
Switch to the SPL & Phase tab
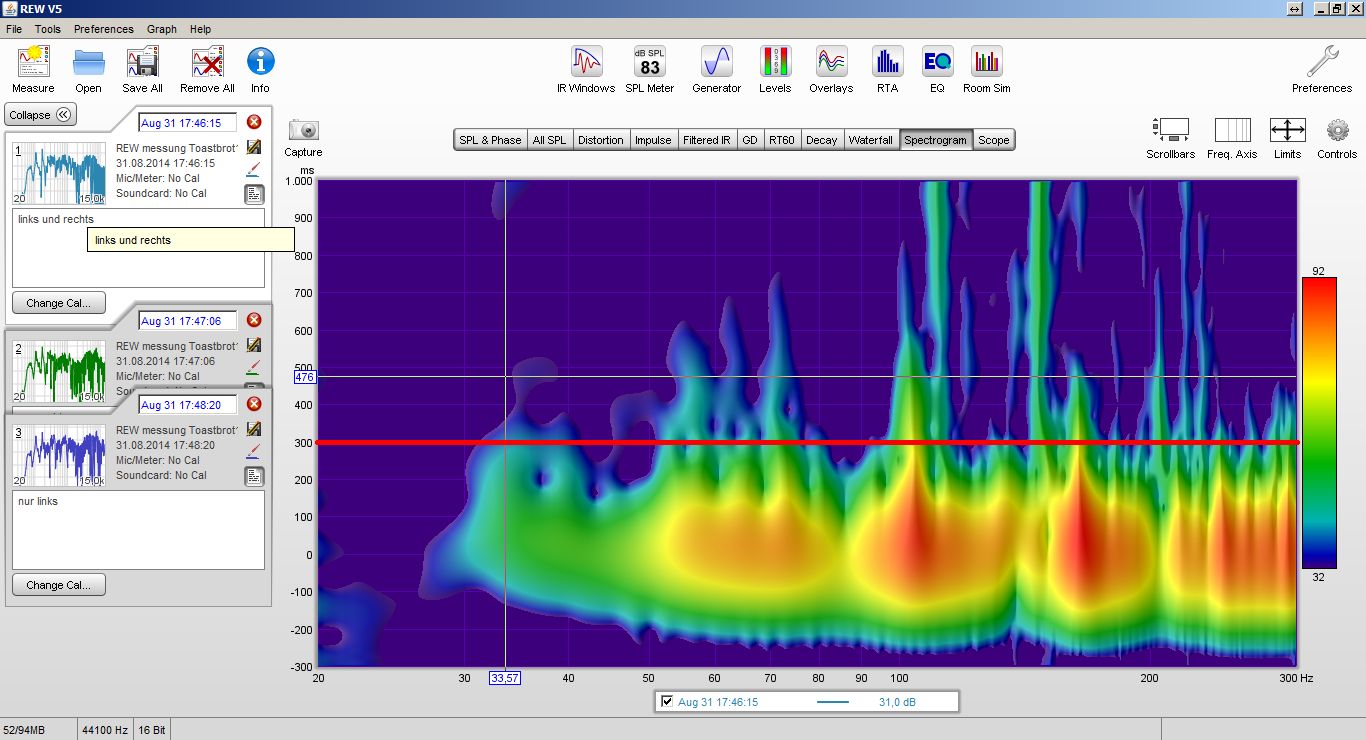click(490, 140)
